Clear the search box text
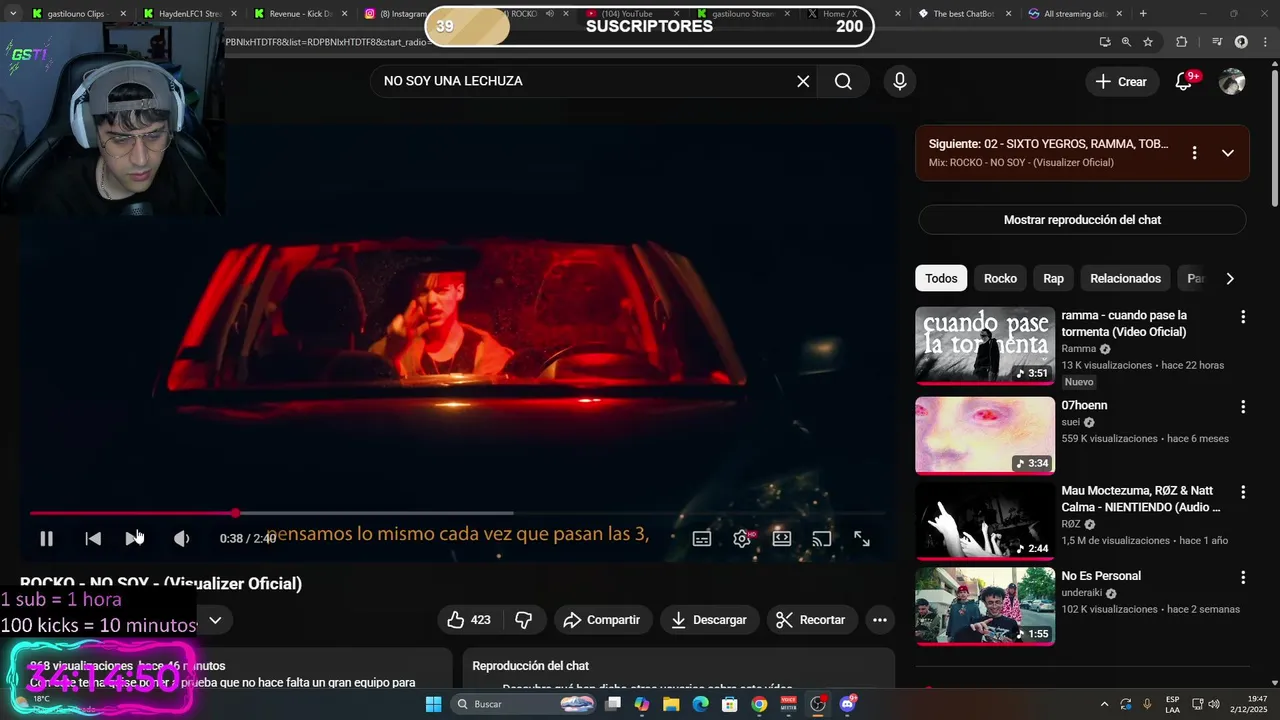This screenshot has height=720, width=1280. pos(803,81)
